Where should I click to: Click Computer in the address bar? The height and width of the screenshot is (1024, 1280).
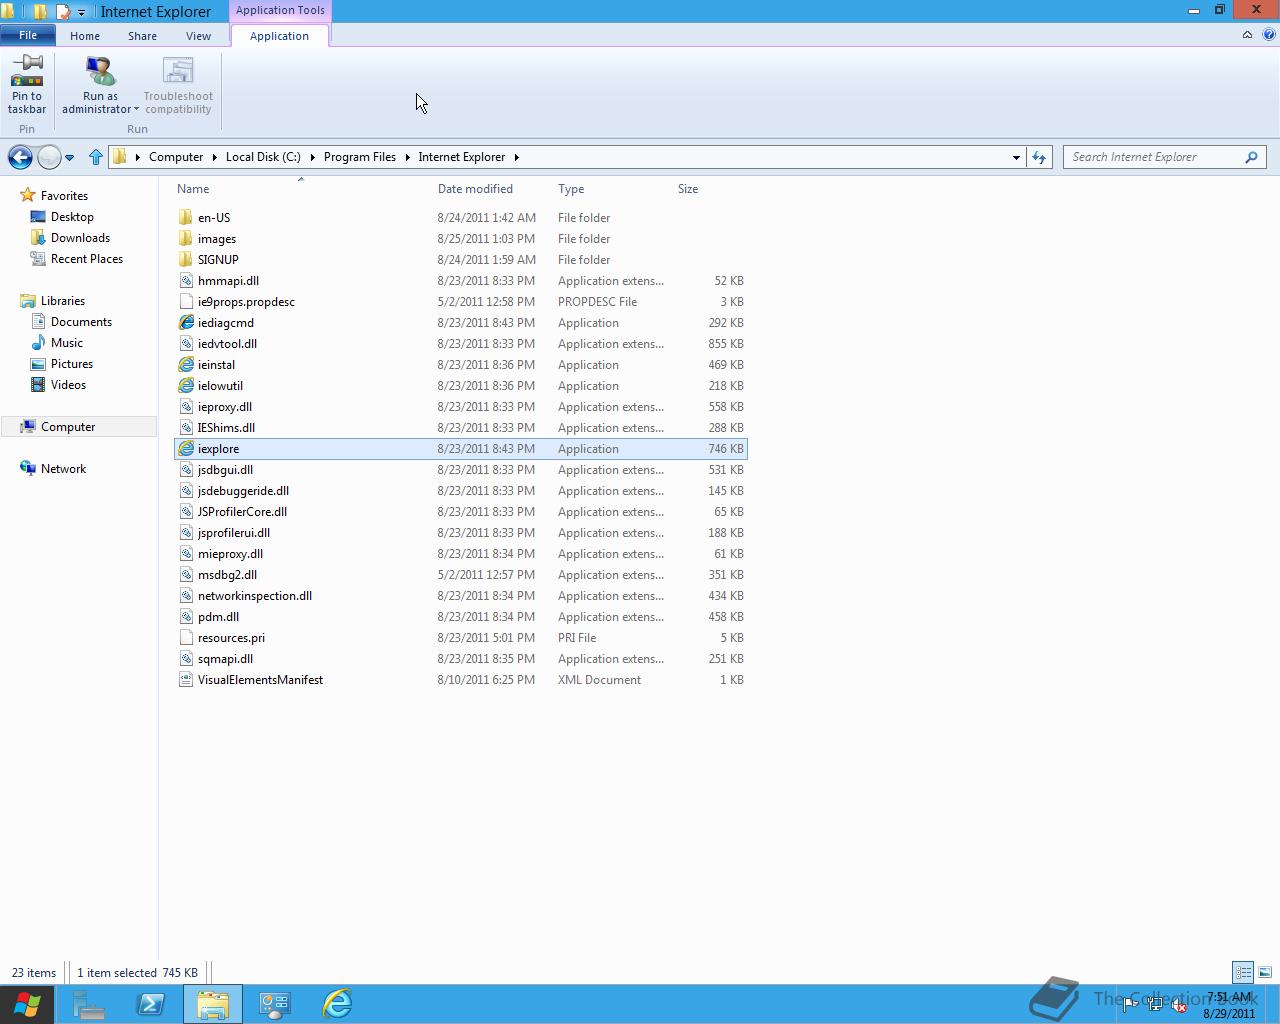pyautogui.click(x=176, y=157)
